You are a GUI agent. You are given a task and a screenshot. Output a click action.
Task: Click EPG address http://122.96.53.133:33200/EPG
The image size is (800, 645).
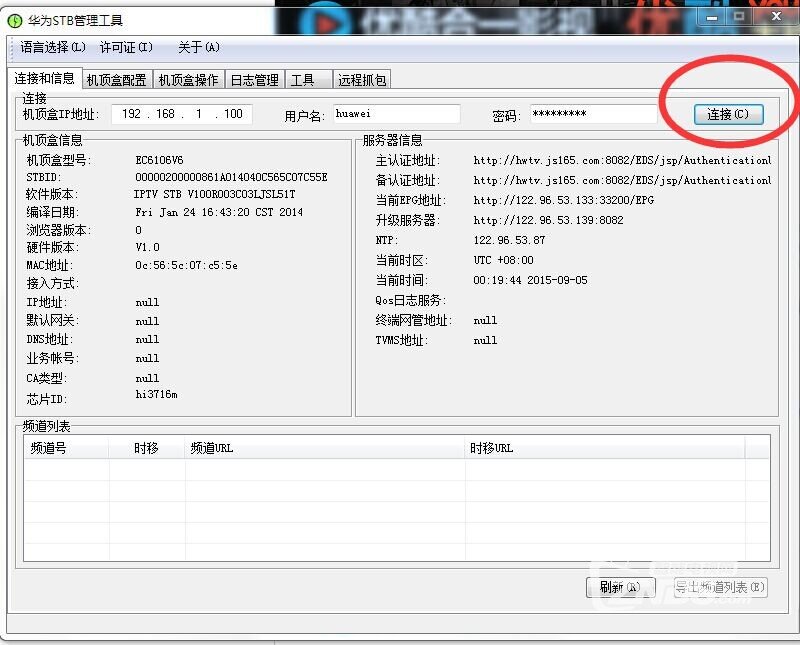563,201
